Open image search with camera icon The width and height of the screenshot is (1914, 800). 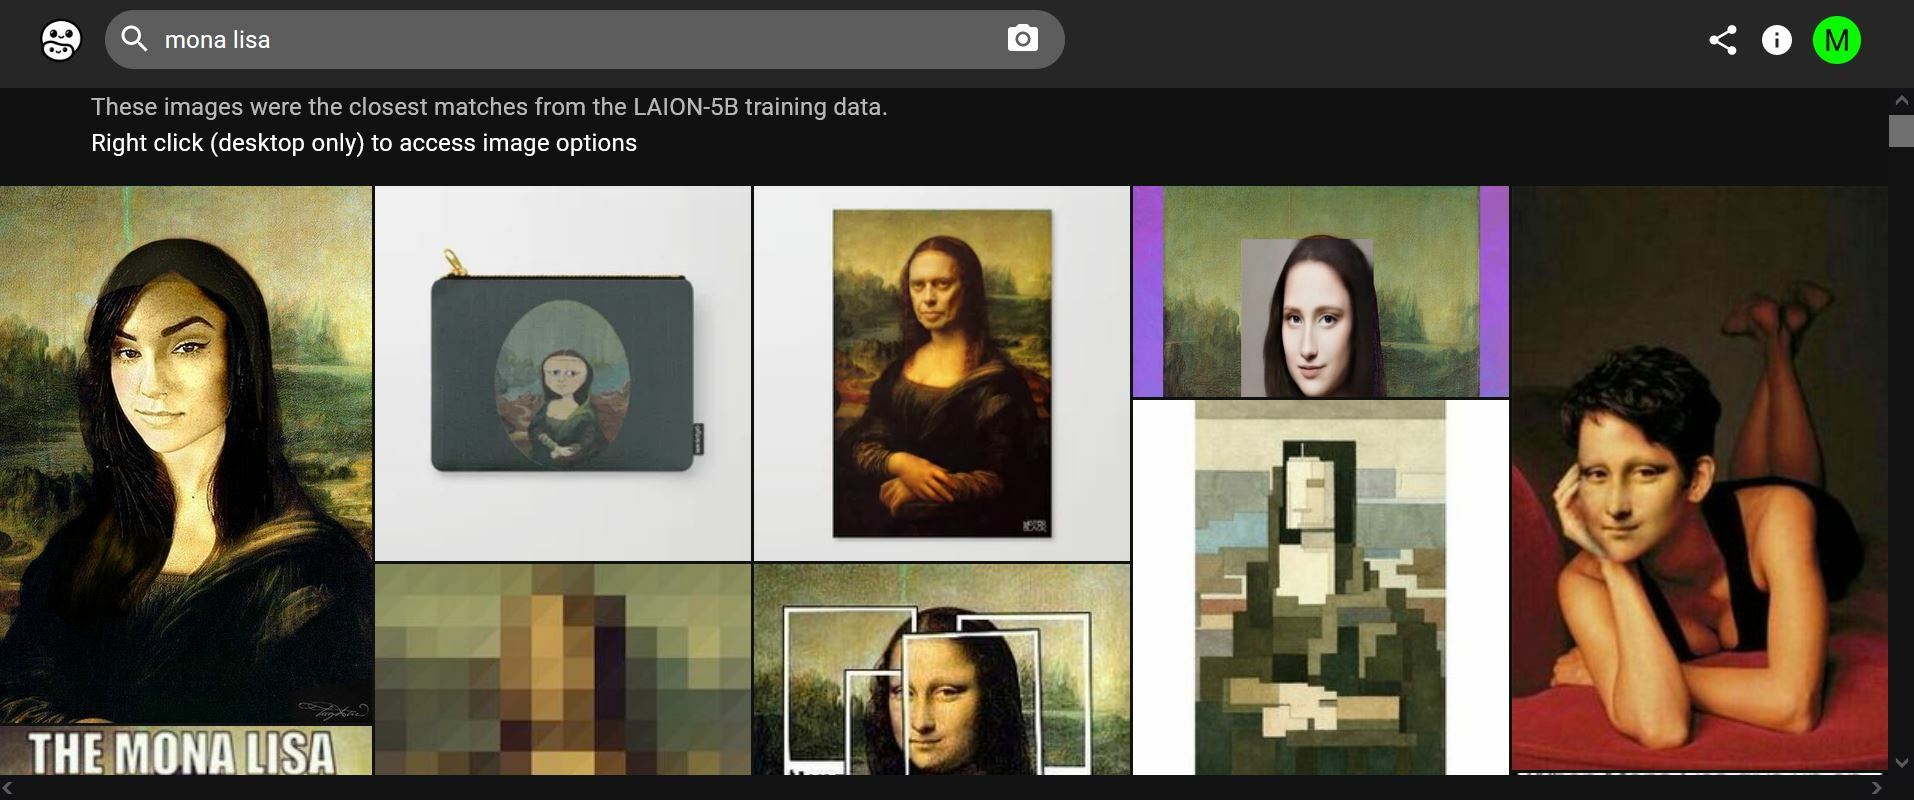(x=1022, y=39)
